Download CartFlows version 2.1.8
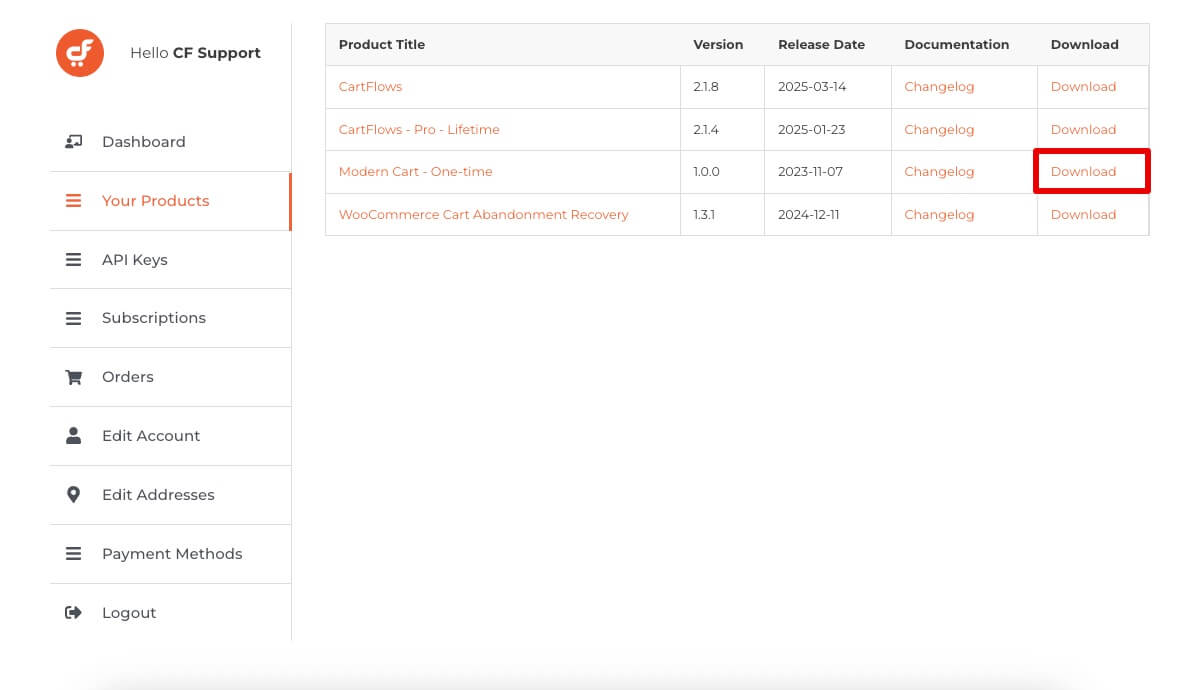This screenshot has width=1200, height=690. coord(1083,87)
